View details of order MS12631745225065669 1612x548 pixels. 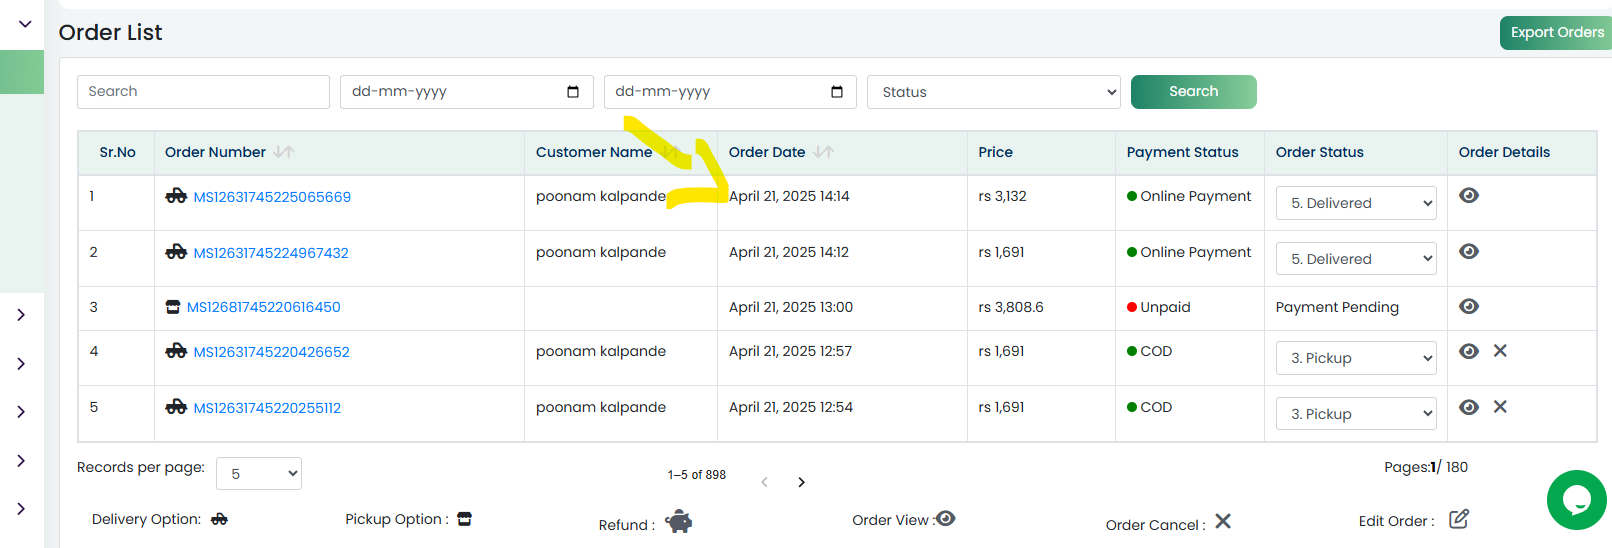pos(1469,195)
